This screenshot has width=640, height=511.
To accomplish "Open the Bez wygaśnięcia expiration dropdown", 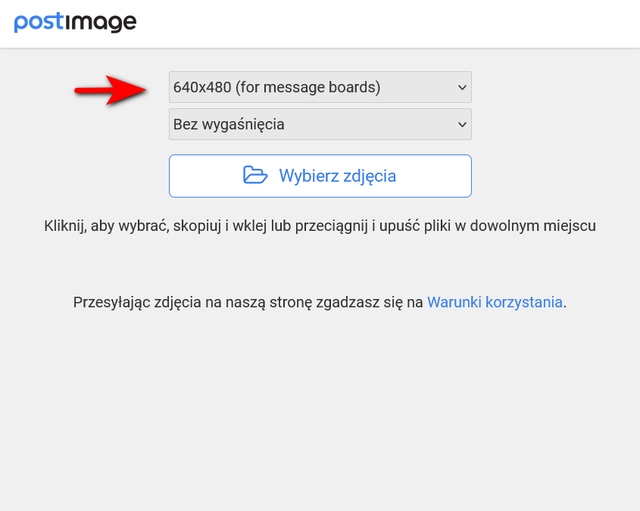I will pyautogui.click(x=320, y=124).
